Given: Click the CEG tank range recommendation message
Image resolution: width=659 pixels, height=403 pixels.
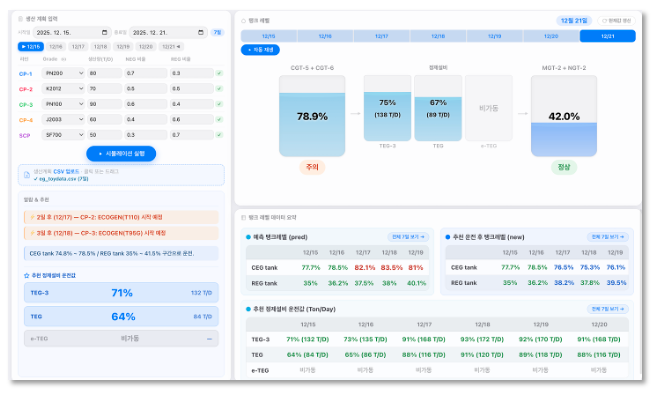Looking at the screenshot, I should [x=121, y=253].
